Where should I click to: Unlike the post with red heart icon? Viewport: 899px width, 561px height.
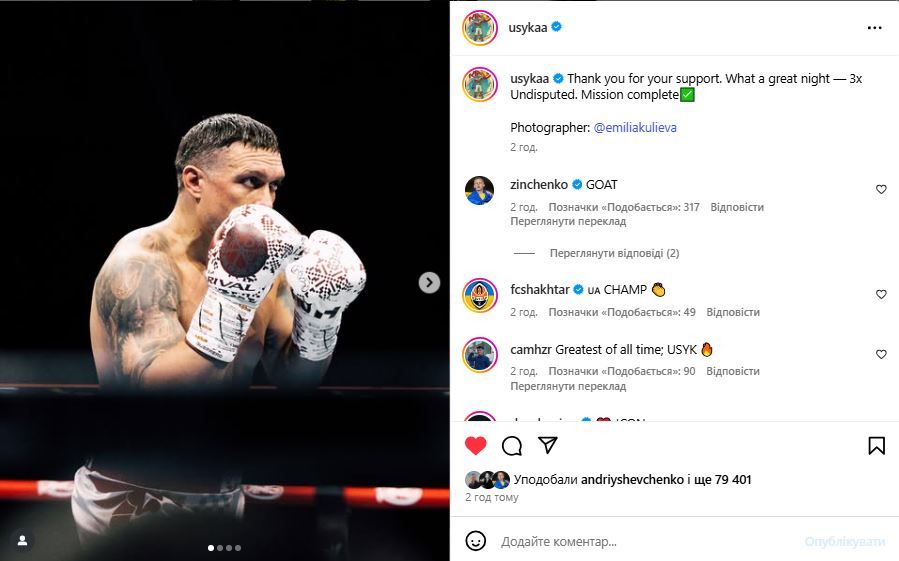475,446
